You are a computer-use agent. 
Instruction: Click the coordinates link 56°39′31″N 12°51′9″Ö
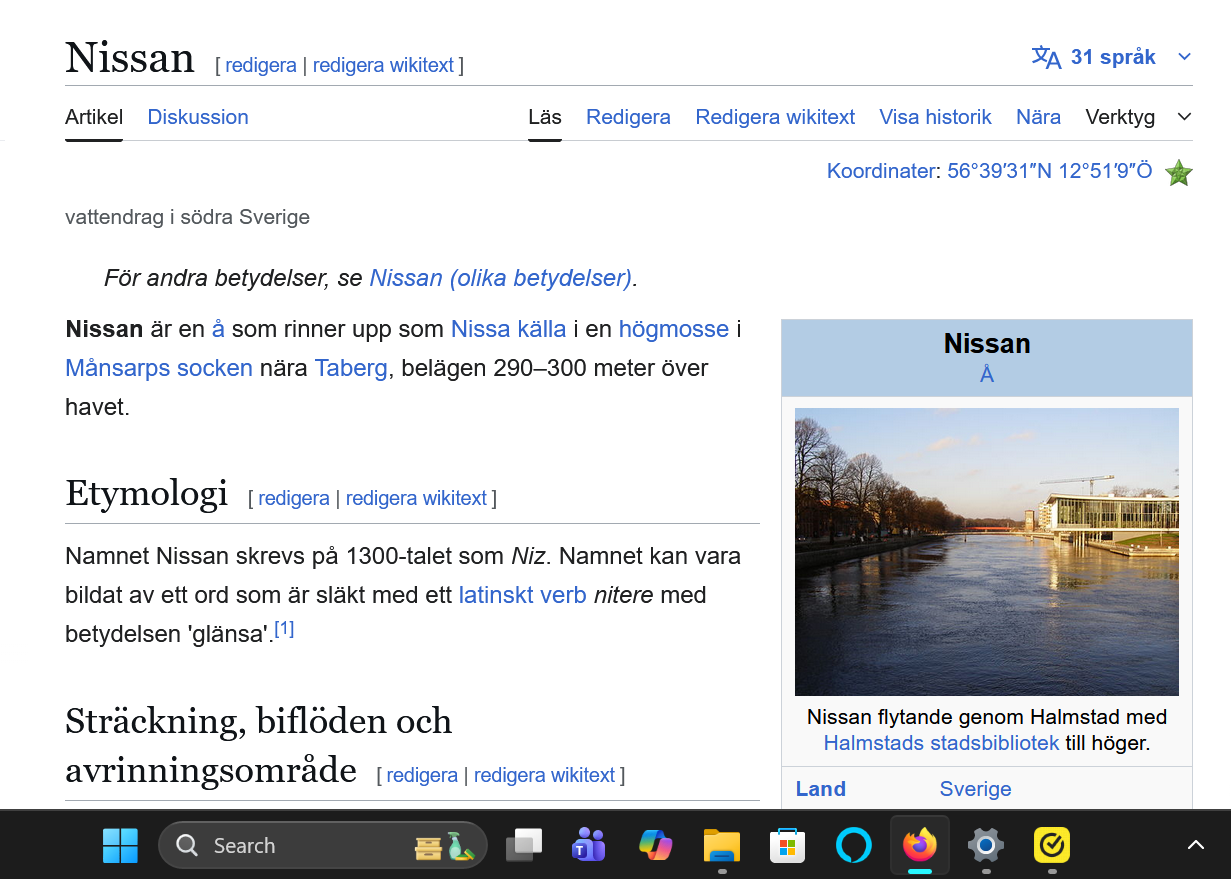click(x=1049, y=171)
